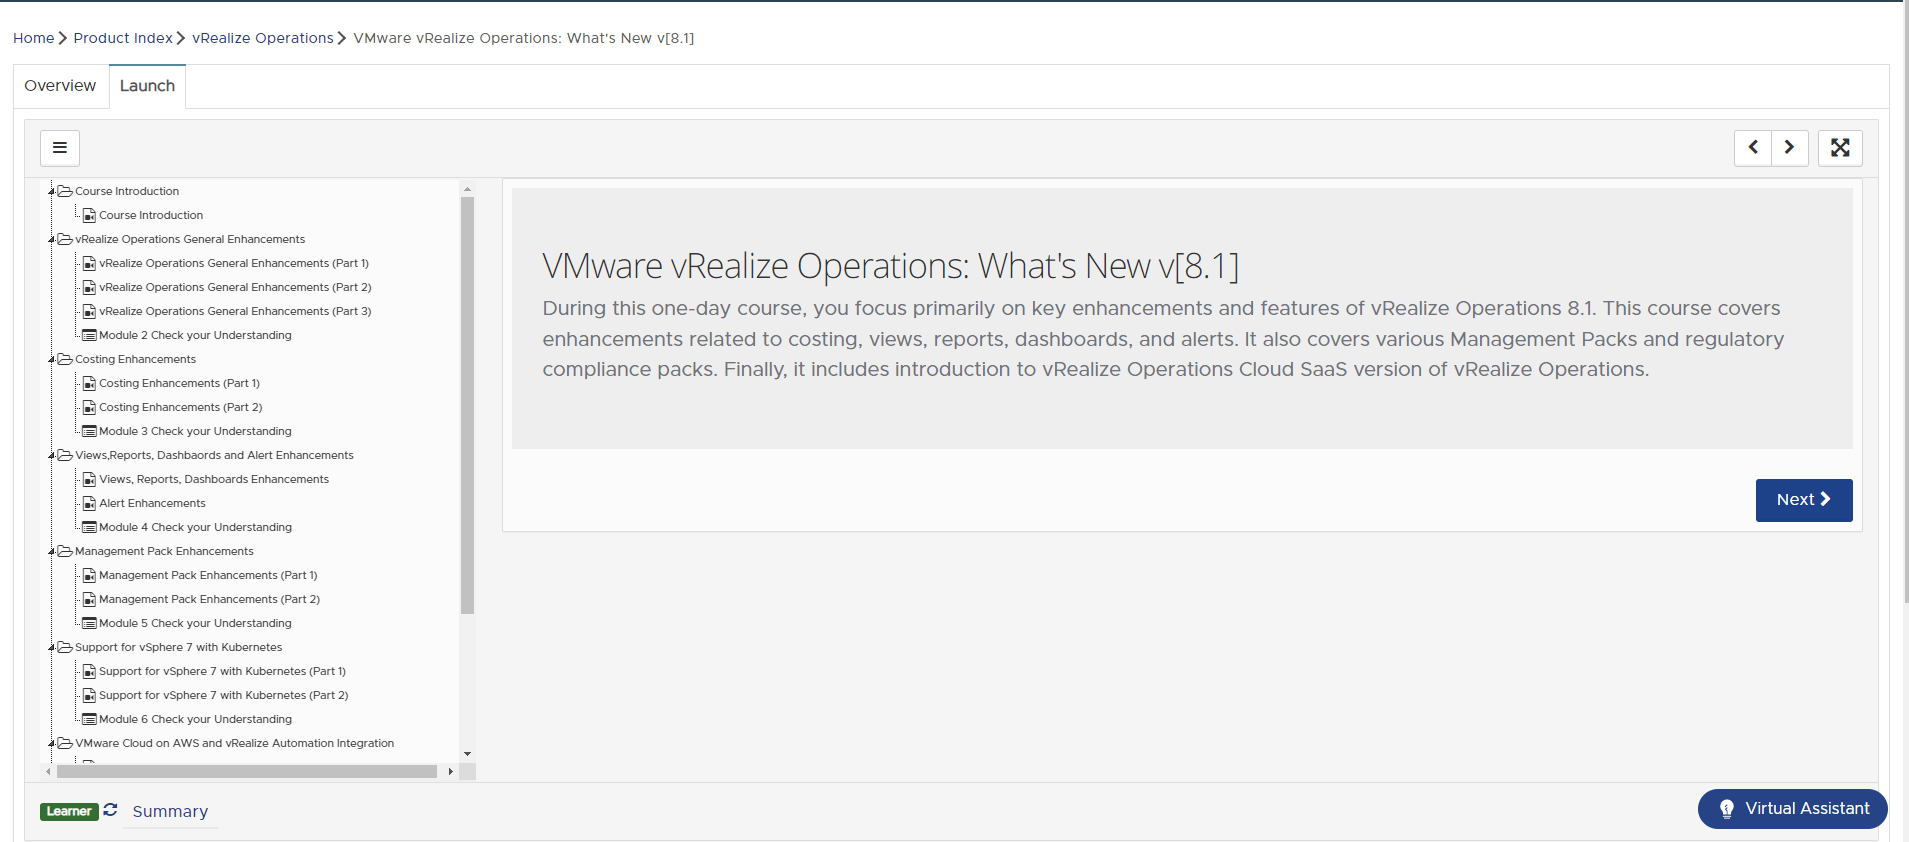1909x842 pixels.
Task: Open Support for vSphere 7 with Kubernetes (Part 1)
Action: 222,671
